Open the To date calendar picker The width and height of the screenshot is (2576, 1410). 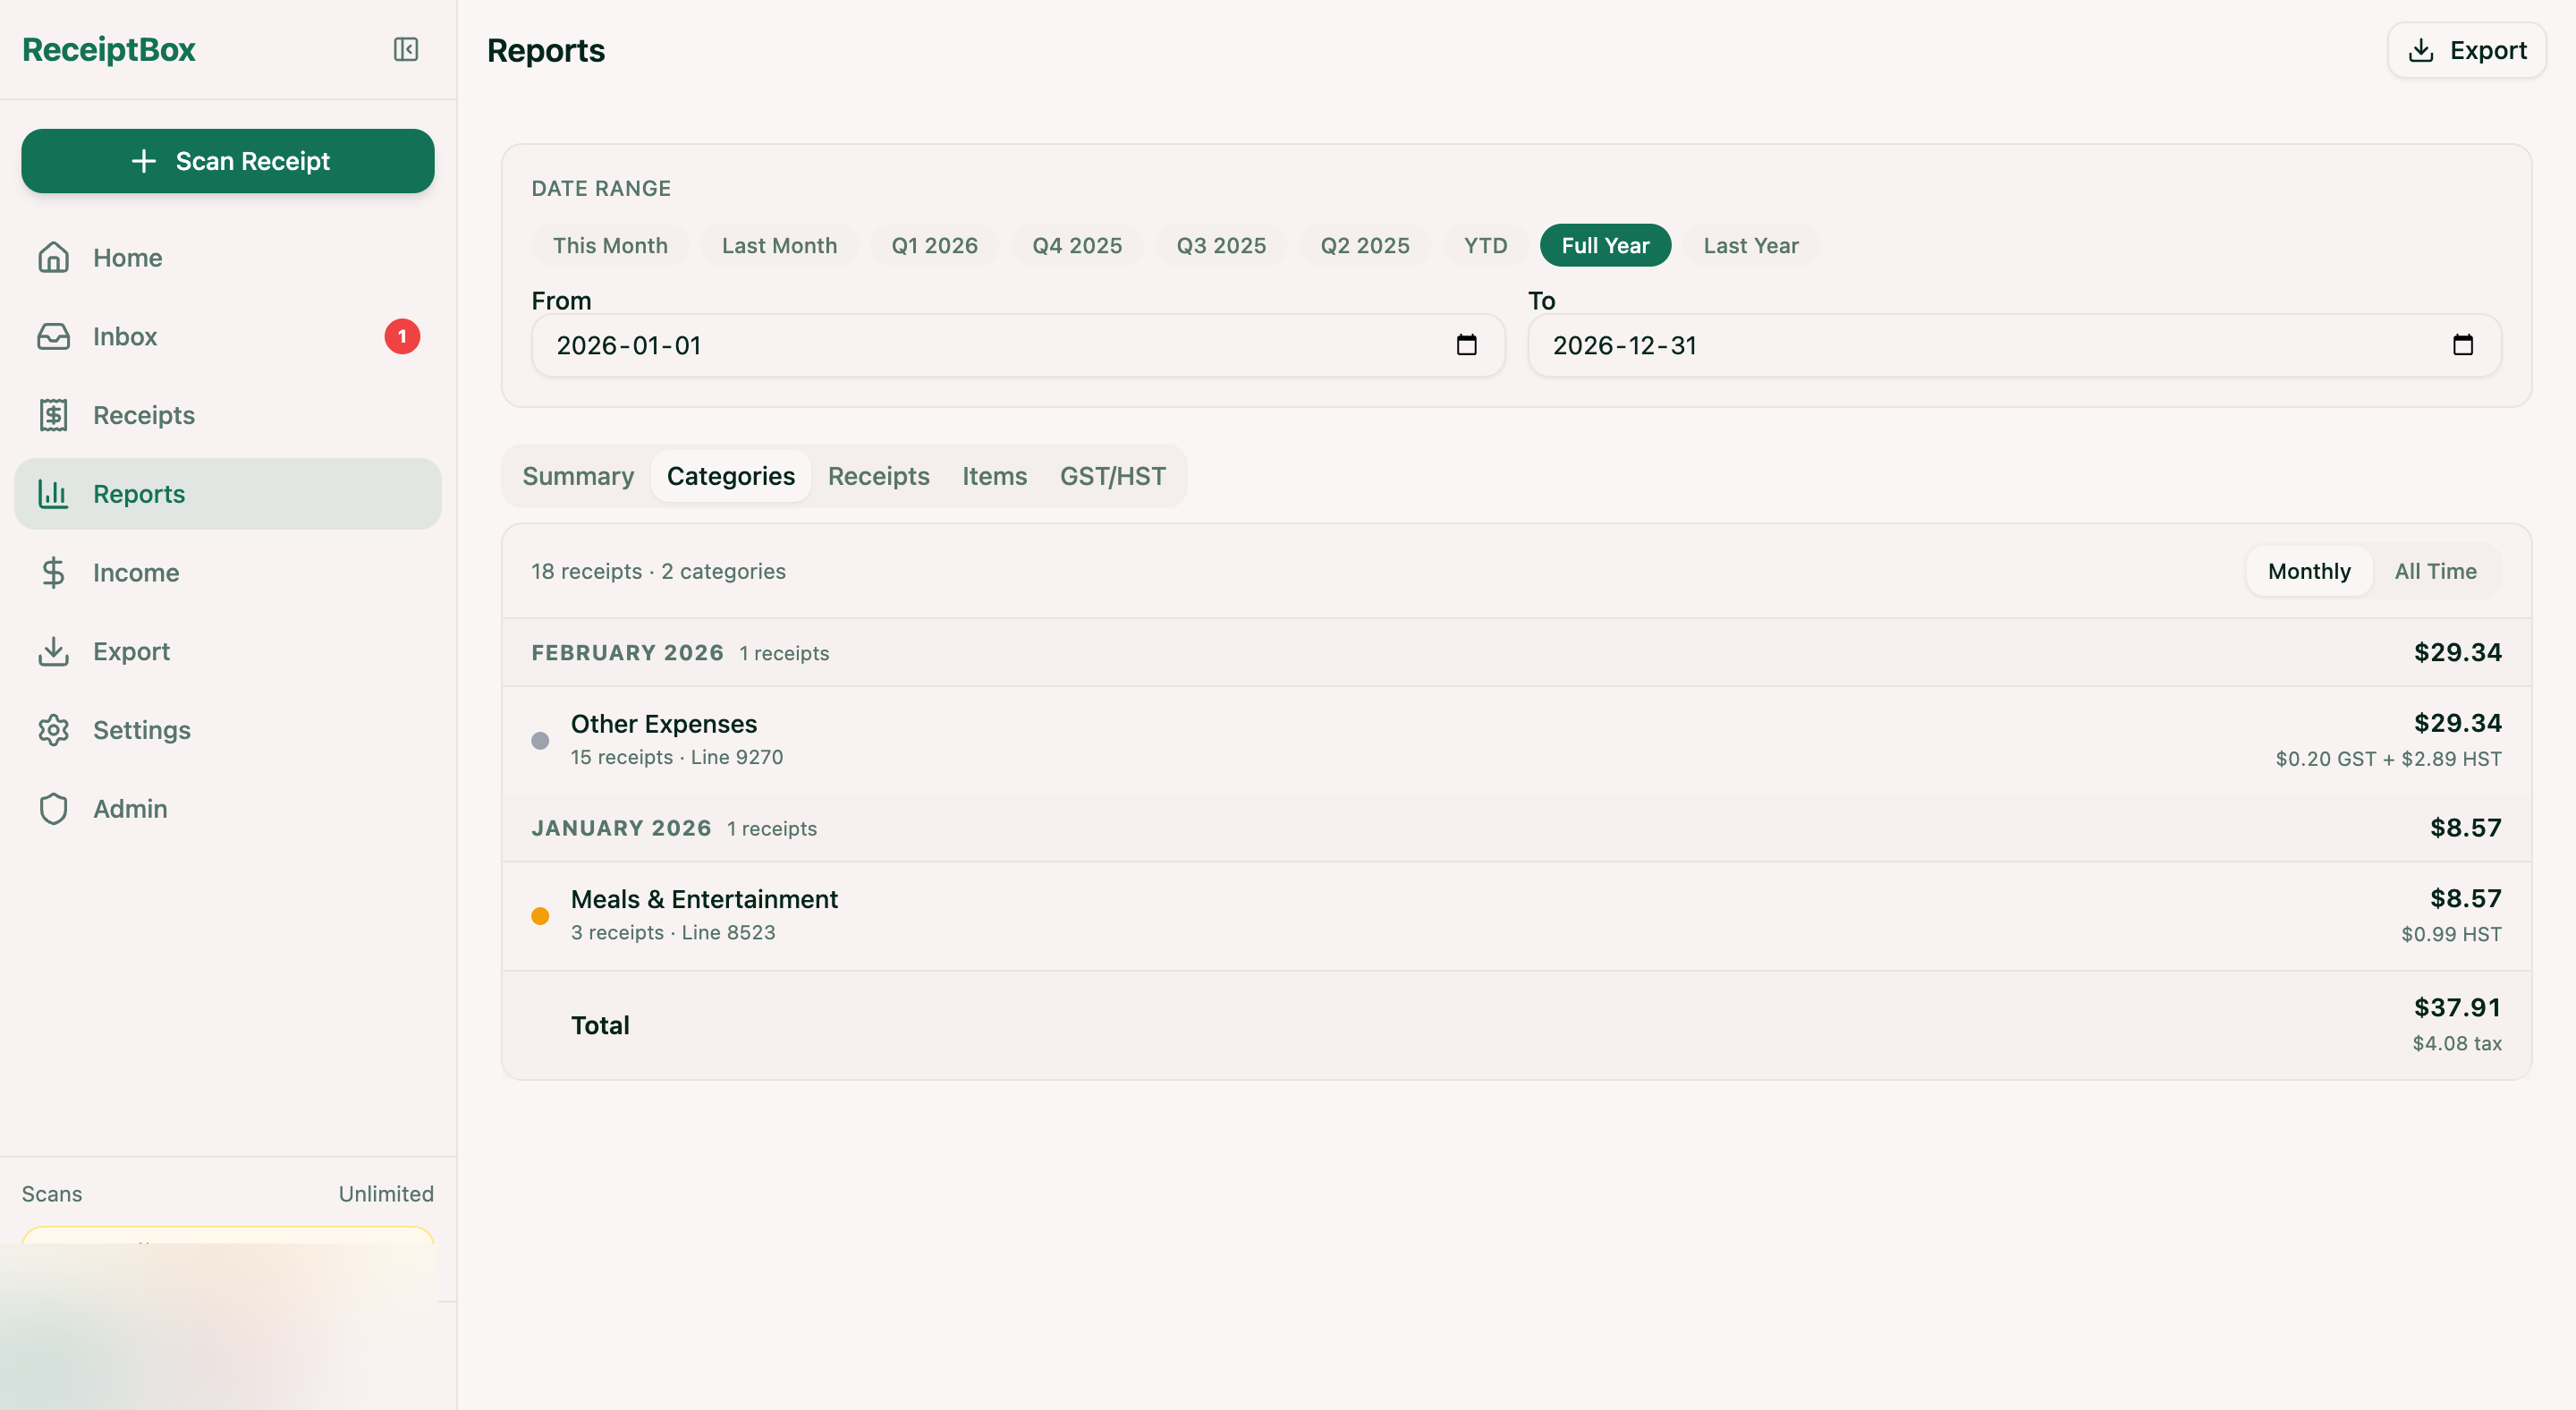2464,345
